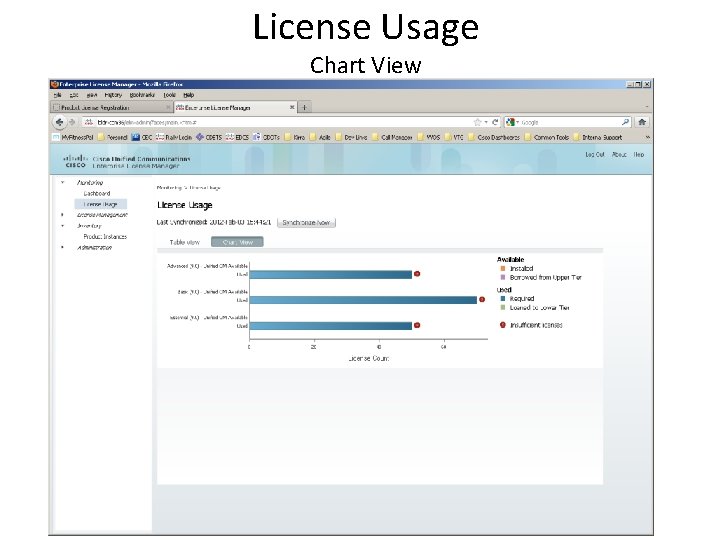Screen dimensions: 720x540
Task: Open the Call Manager bookmarks folder
Action: tap(392, 137)
